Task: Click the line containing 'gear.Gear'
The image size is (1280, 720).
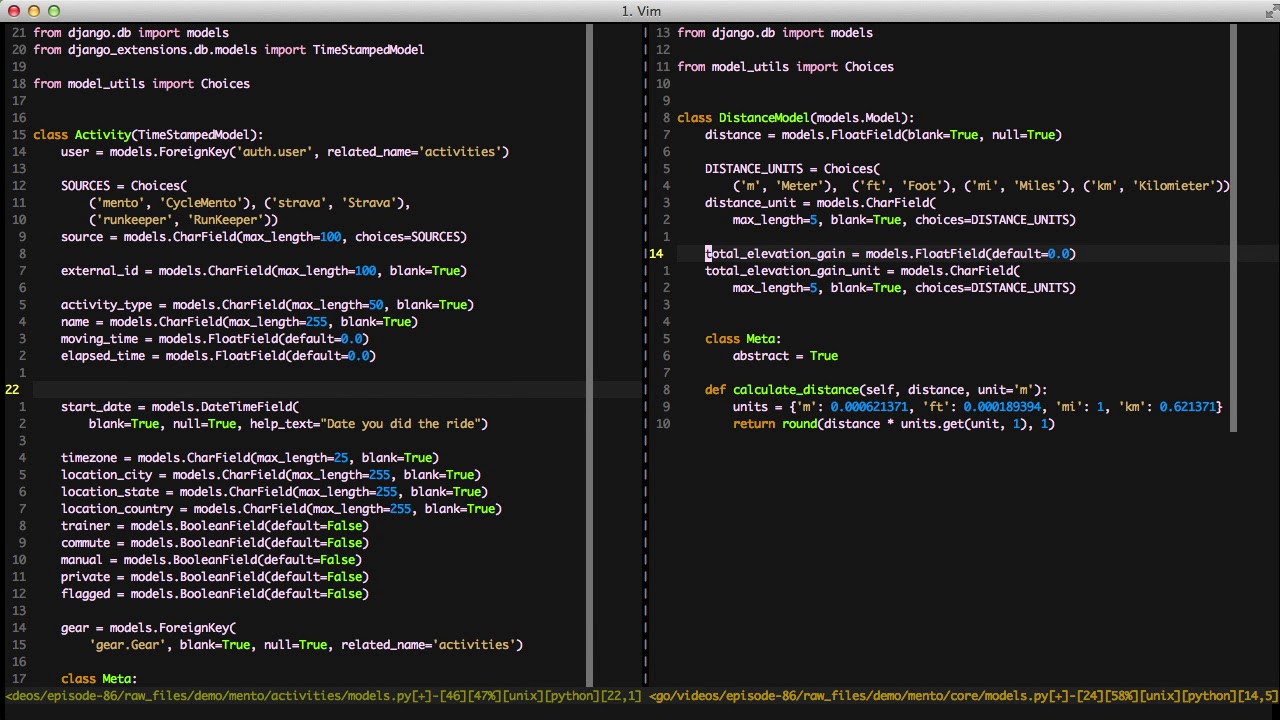Action: [x=306, y=644]
